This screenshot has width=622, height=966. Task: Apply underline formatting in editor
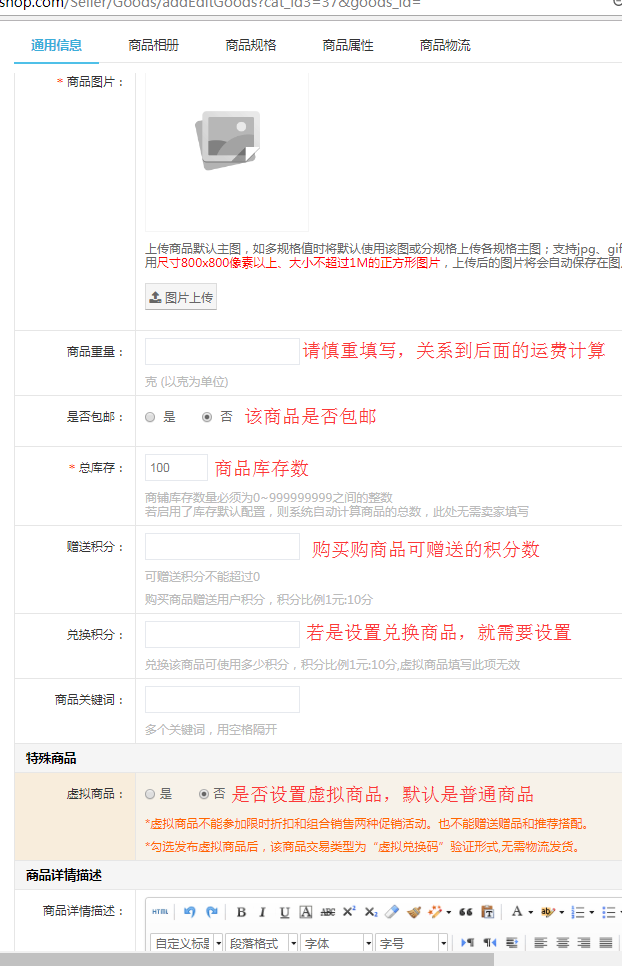click(284, 912)
